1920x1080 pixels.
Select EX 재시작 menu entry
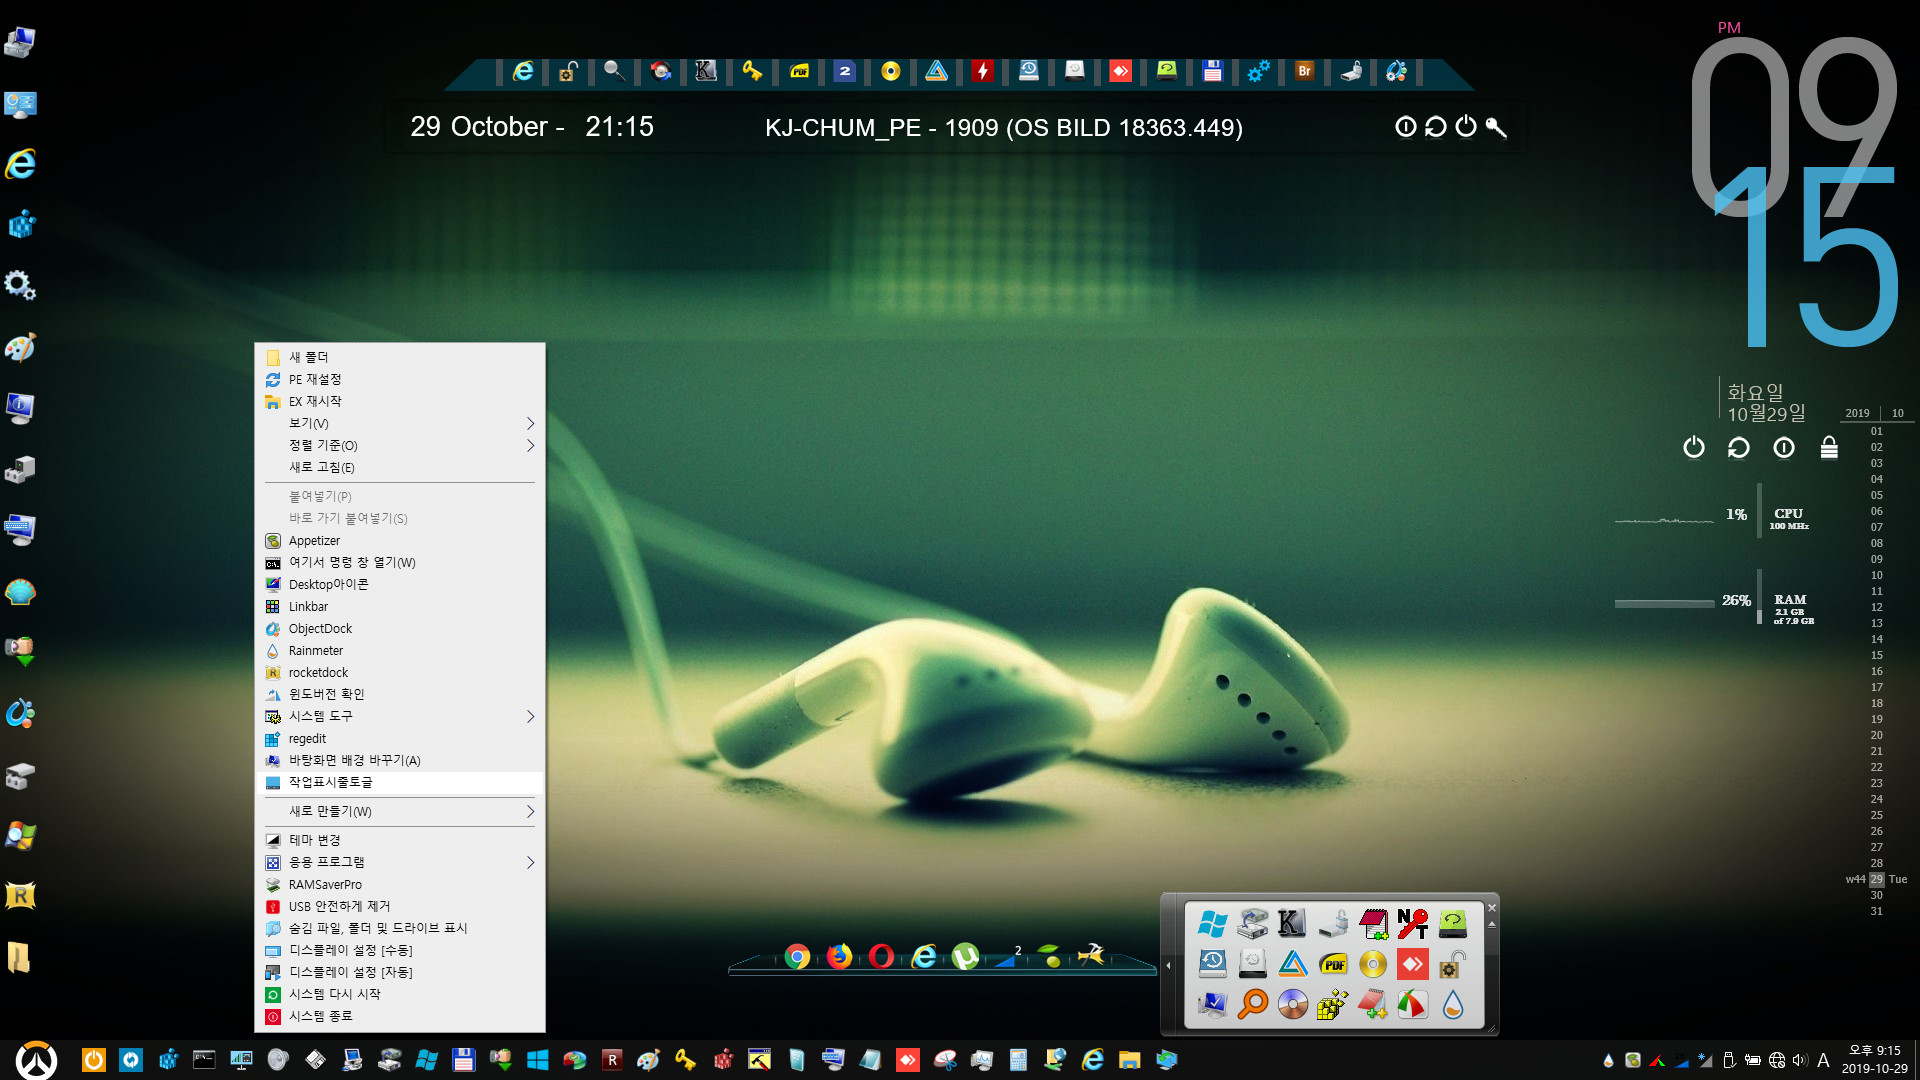click(x=400, y=401)
